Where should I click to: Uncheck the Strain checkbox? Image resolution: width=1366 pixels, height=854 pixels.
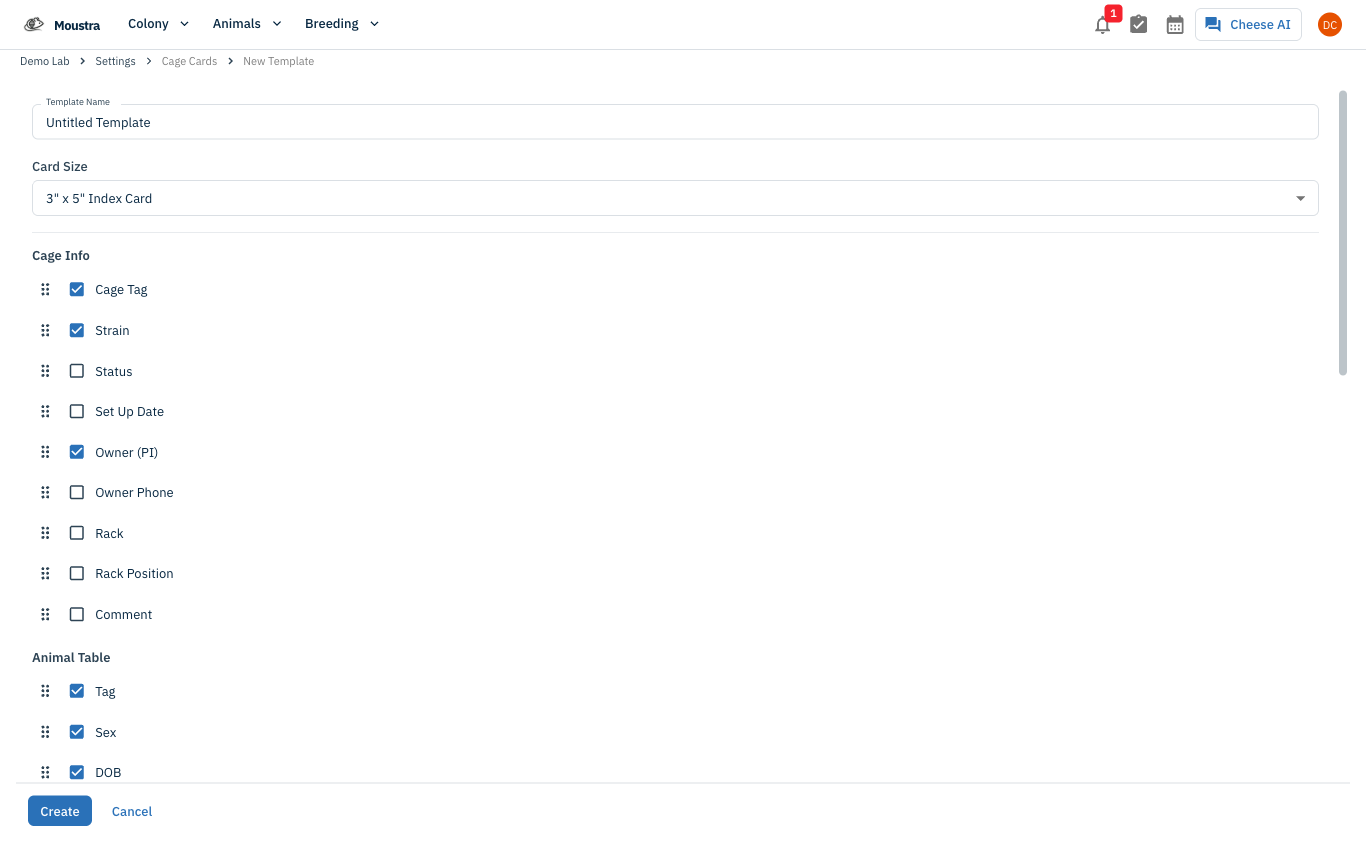tap(77, 330)
